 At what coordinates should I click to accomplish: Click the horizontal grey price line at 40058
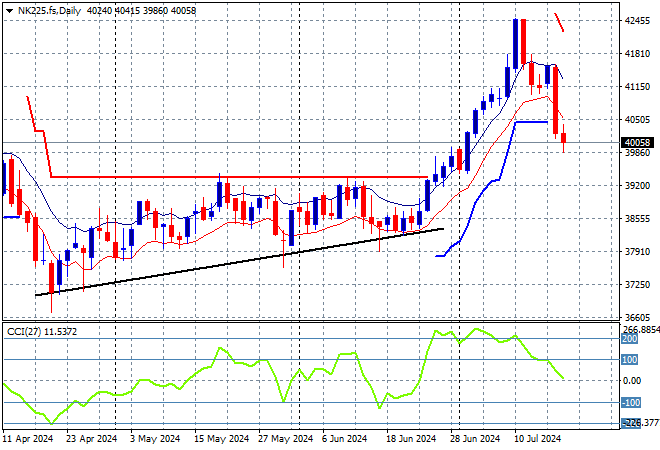[x=311, y=143]
